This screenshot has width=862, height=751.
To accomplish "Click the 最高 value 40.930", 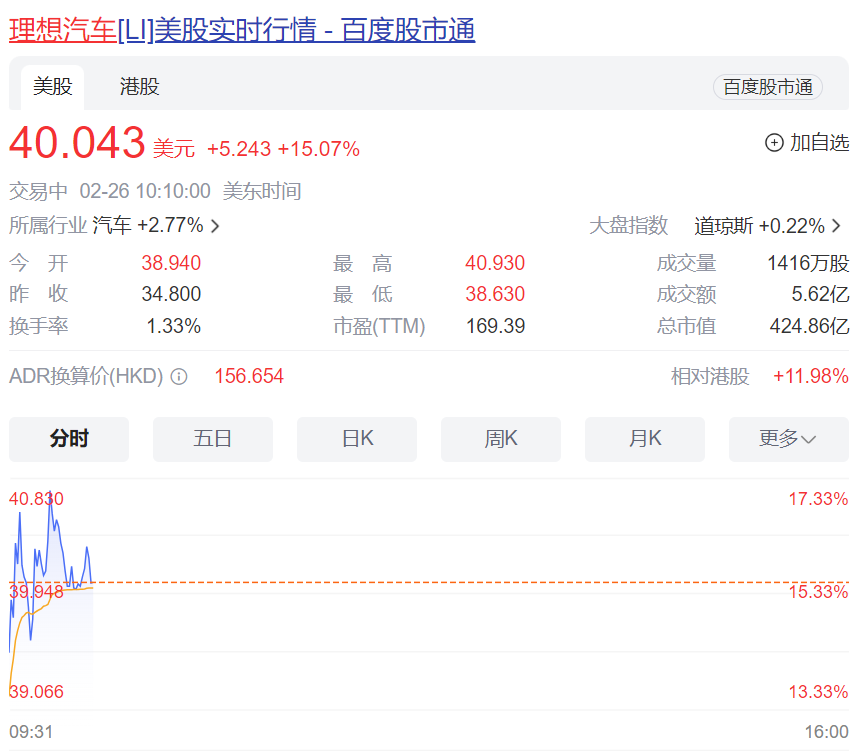I will point(495,263).
